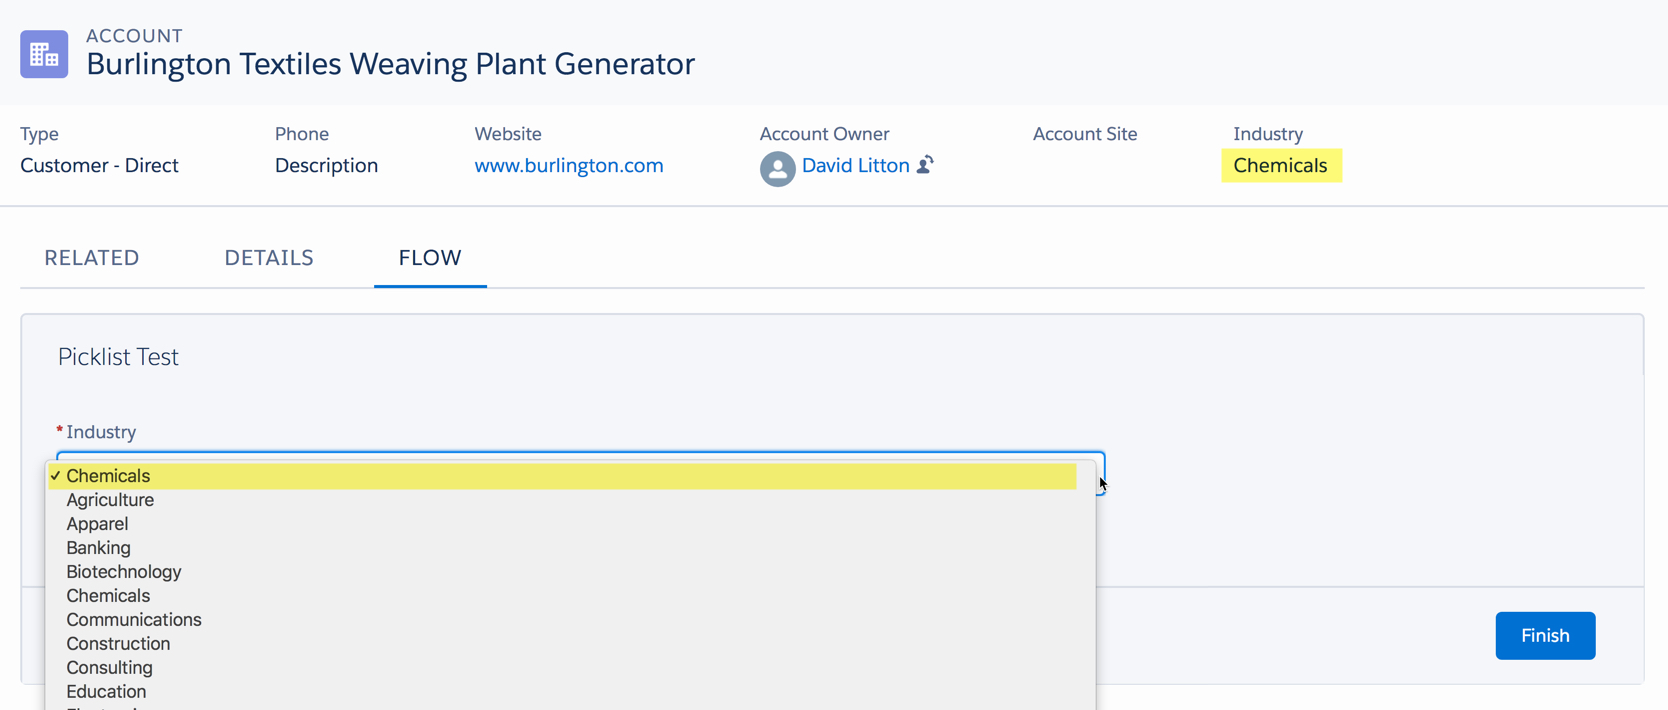
Task: Select the Chemicals option below Biotechnology
Action: pyautogui.click(x=108, y=596)
